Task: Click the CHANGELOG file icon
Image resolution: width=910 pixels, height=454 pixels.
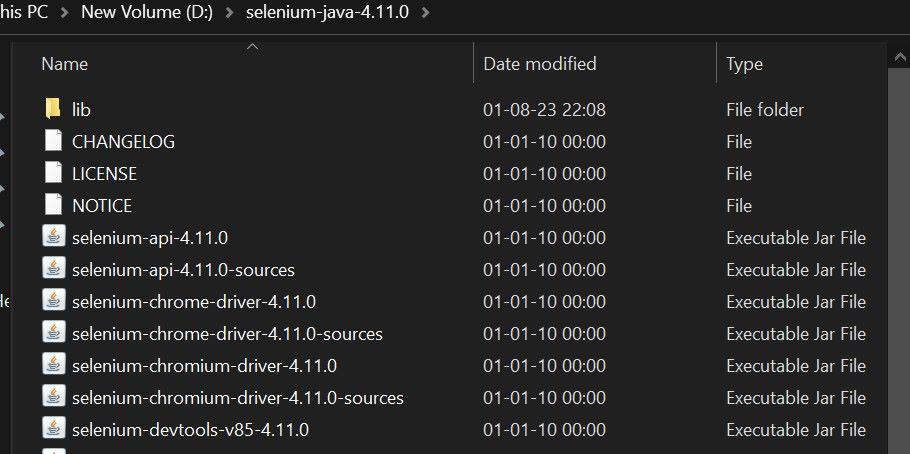Action: 53,141
